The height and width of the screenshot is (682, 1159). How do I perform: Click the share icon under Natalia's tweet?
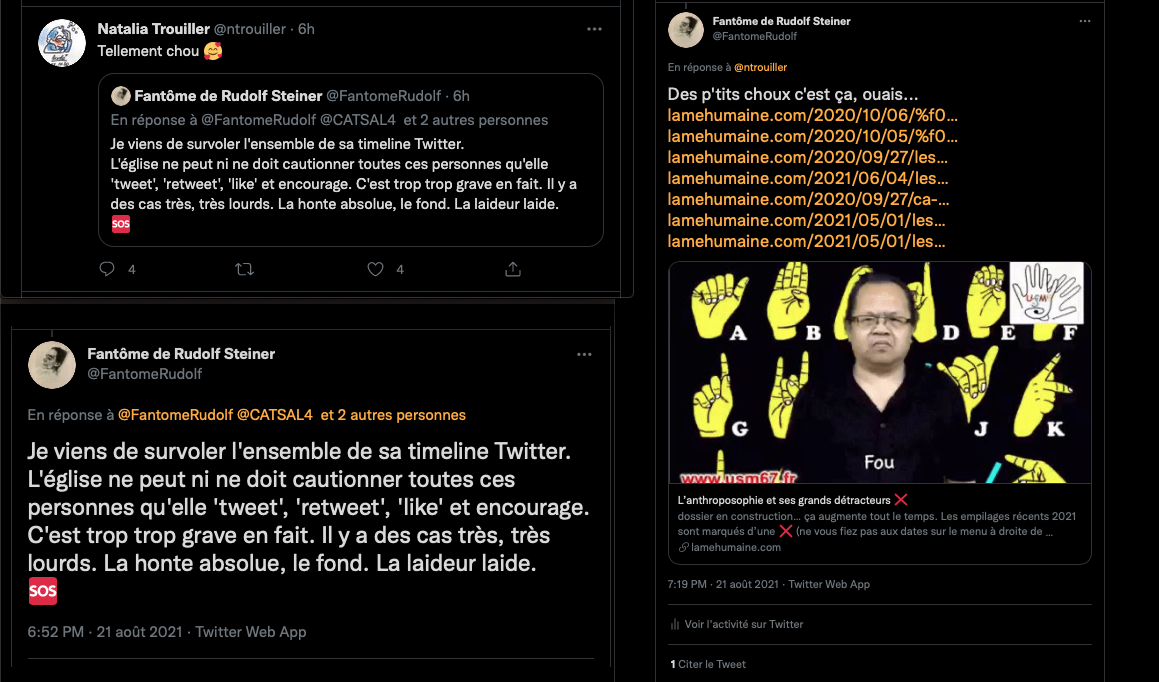[513, 269]
